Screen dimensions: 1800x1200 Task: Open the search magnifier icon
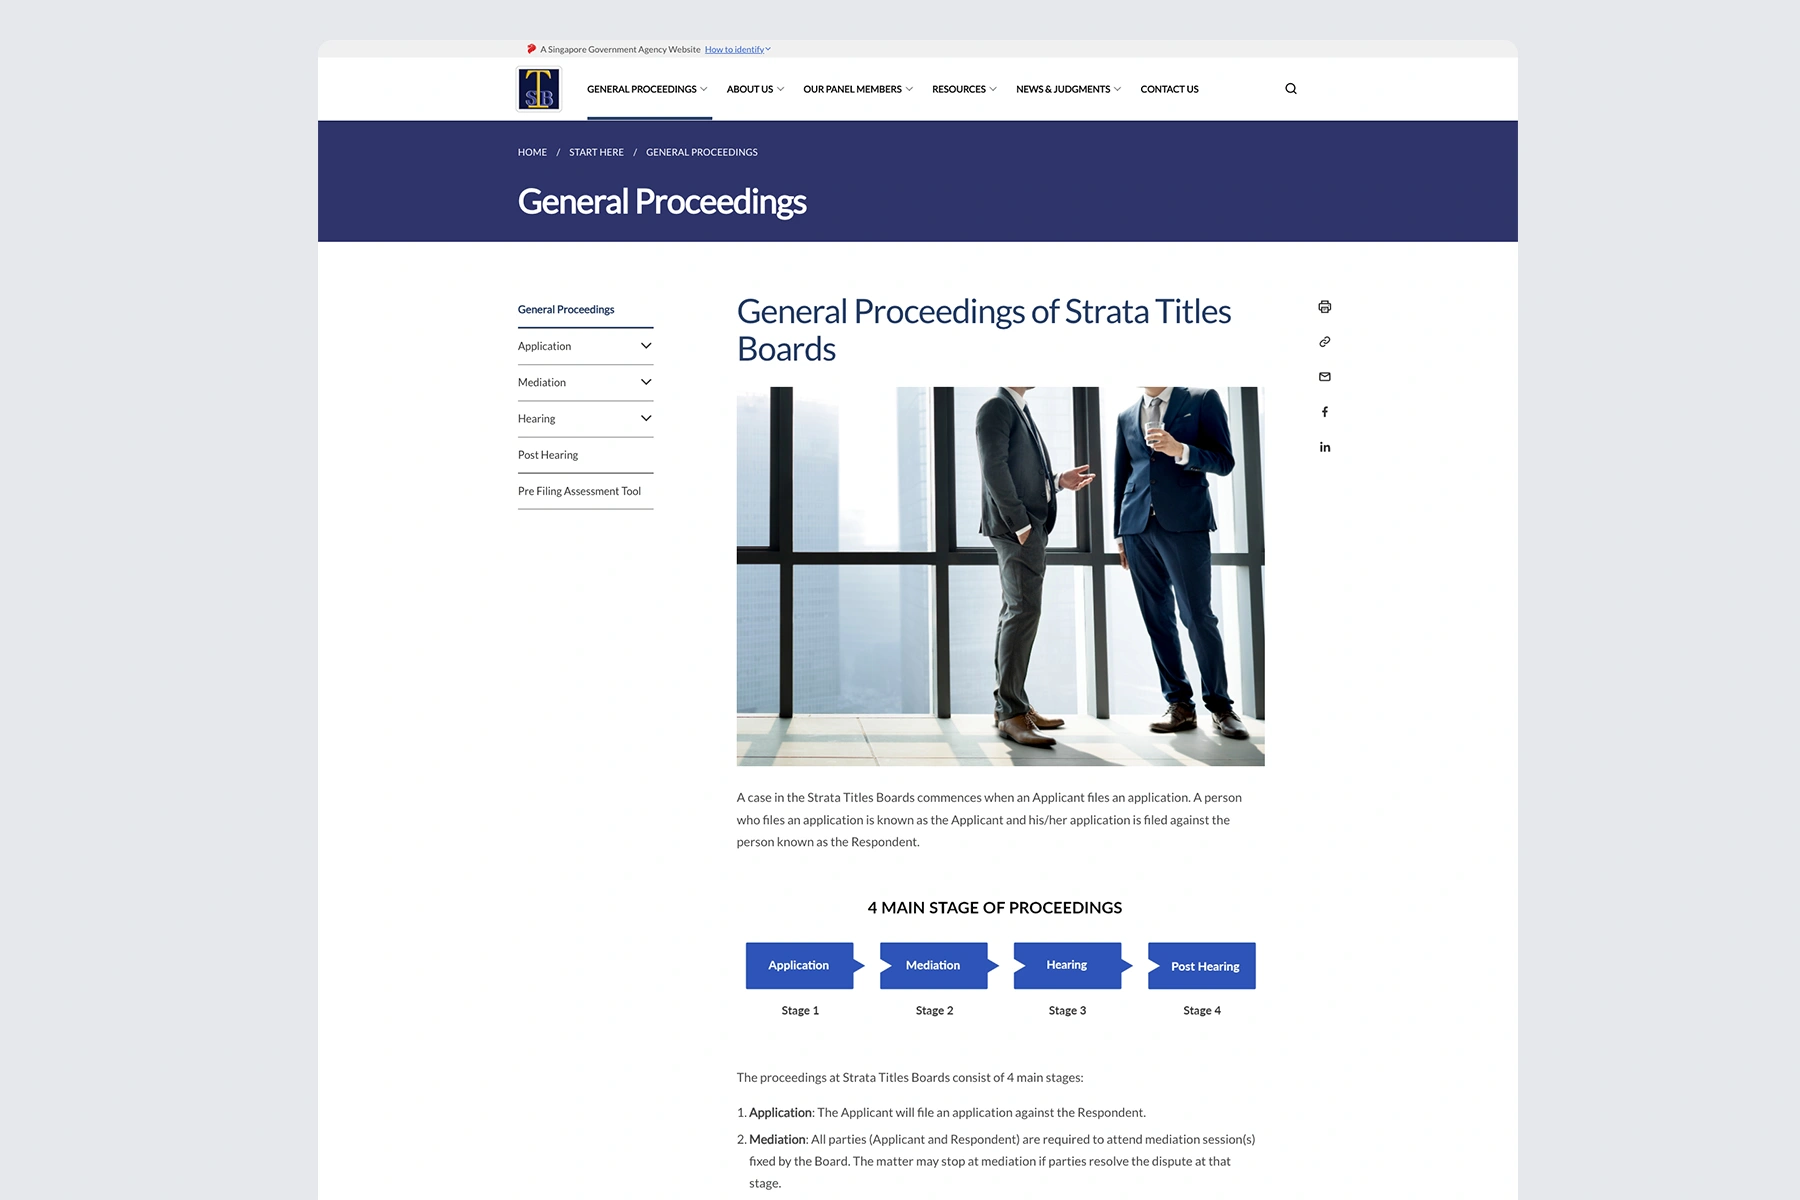[x=1290, y=89]
